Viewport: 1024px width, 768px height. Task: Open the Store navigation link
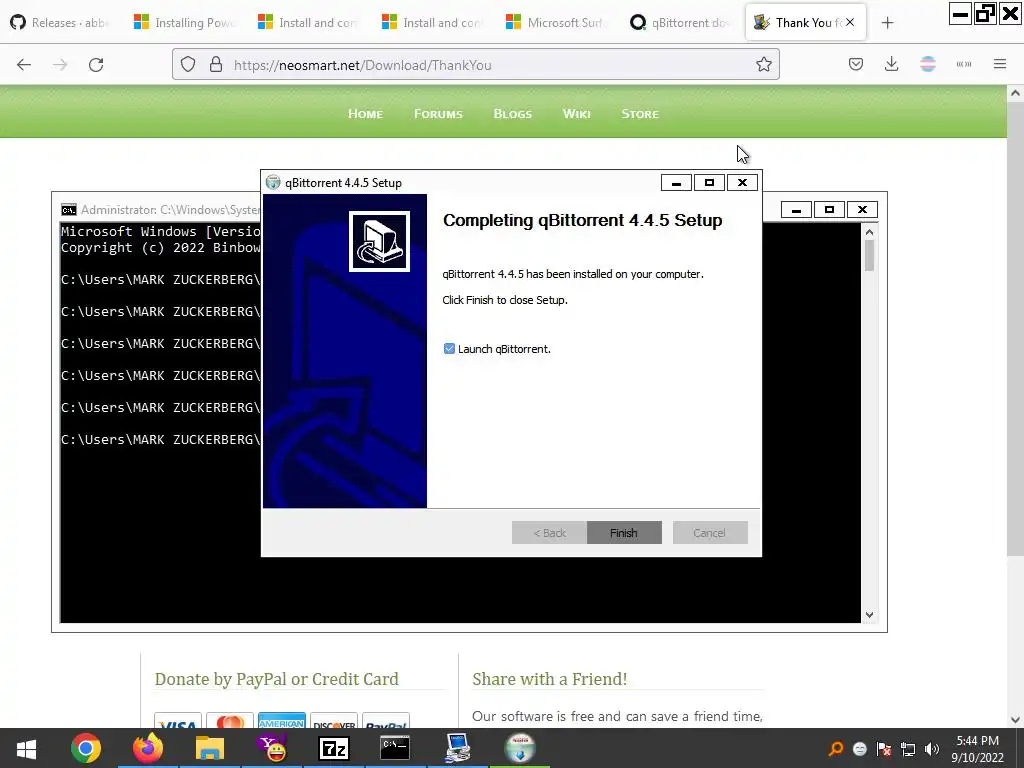point(640,114)
